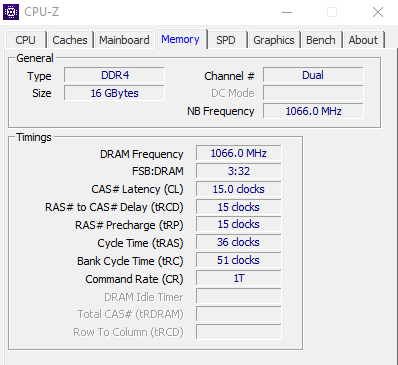Click the RAS# Precharge value 15 clocks
The image size is (398, 365).
tap(239, 224)
